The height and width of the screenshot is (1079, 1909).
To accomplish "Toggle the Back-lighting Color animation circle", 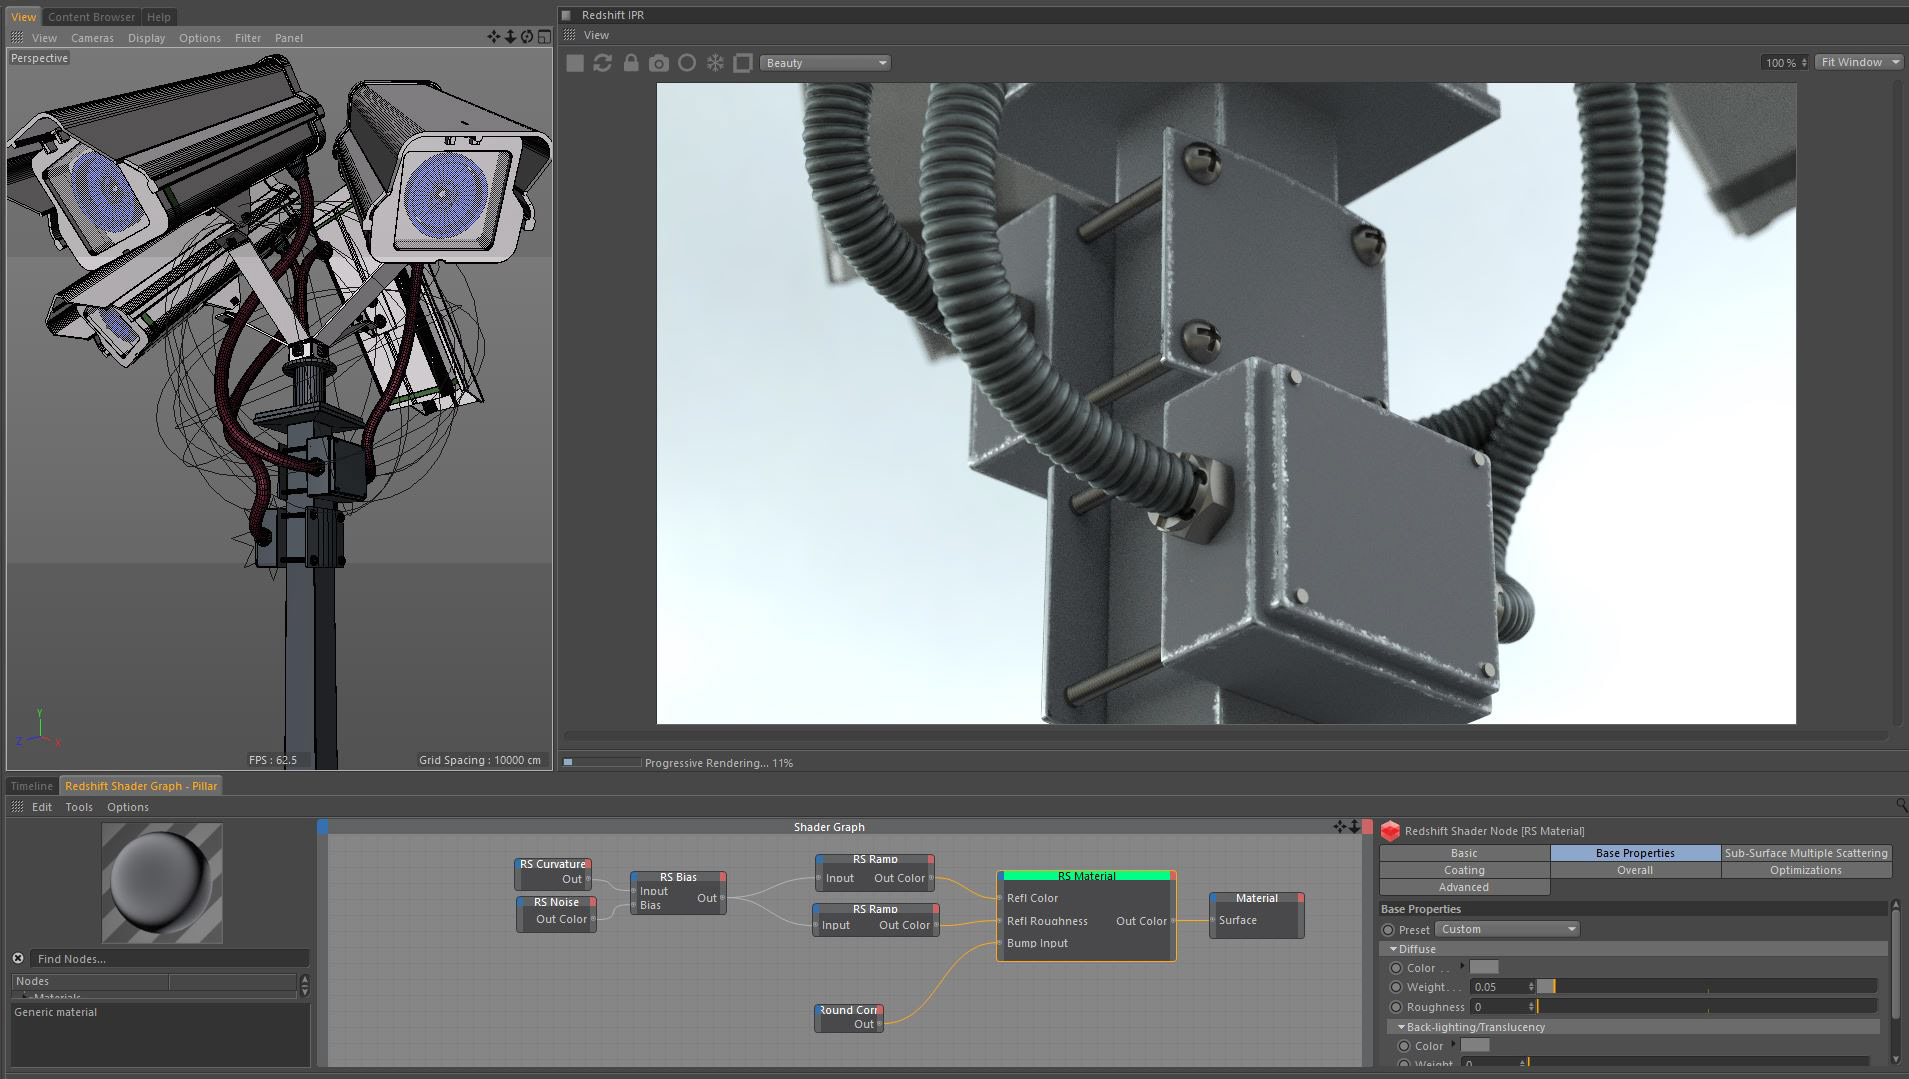I will [x=1404, y=1046].
